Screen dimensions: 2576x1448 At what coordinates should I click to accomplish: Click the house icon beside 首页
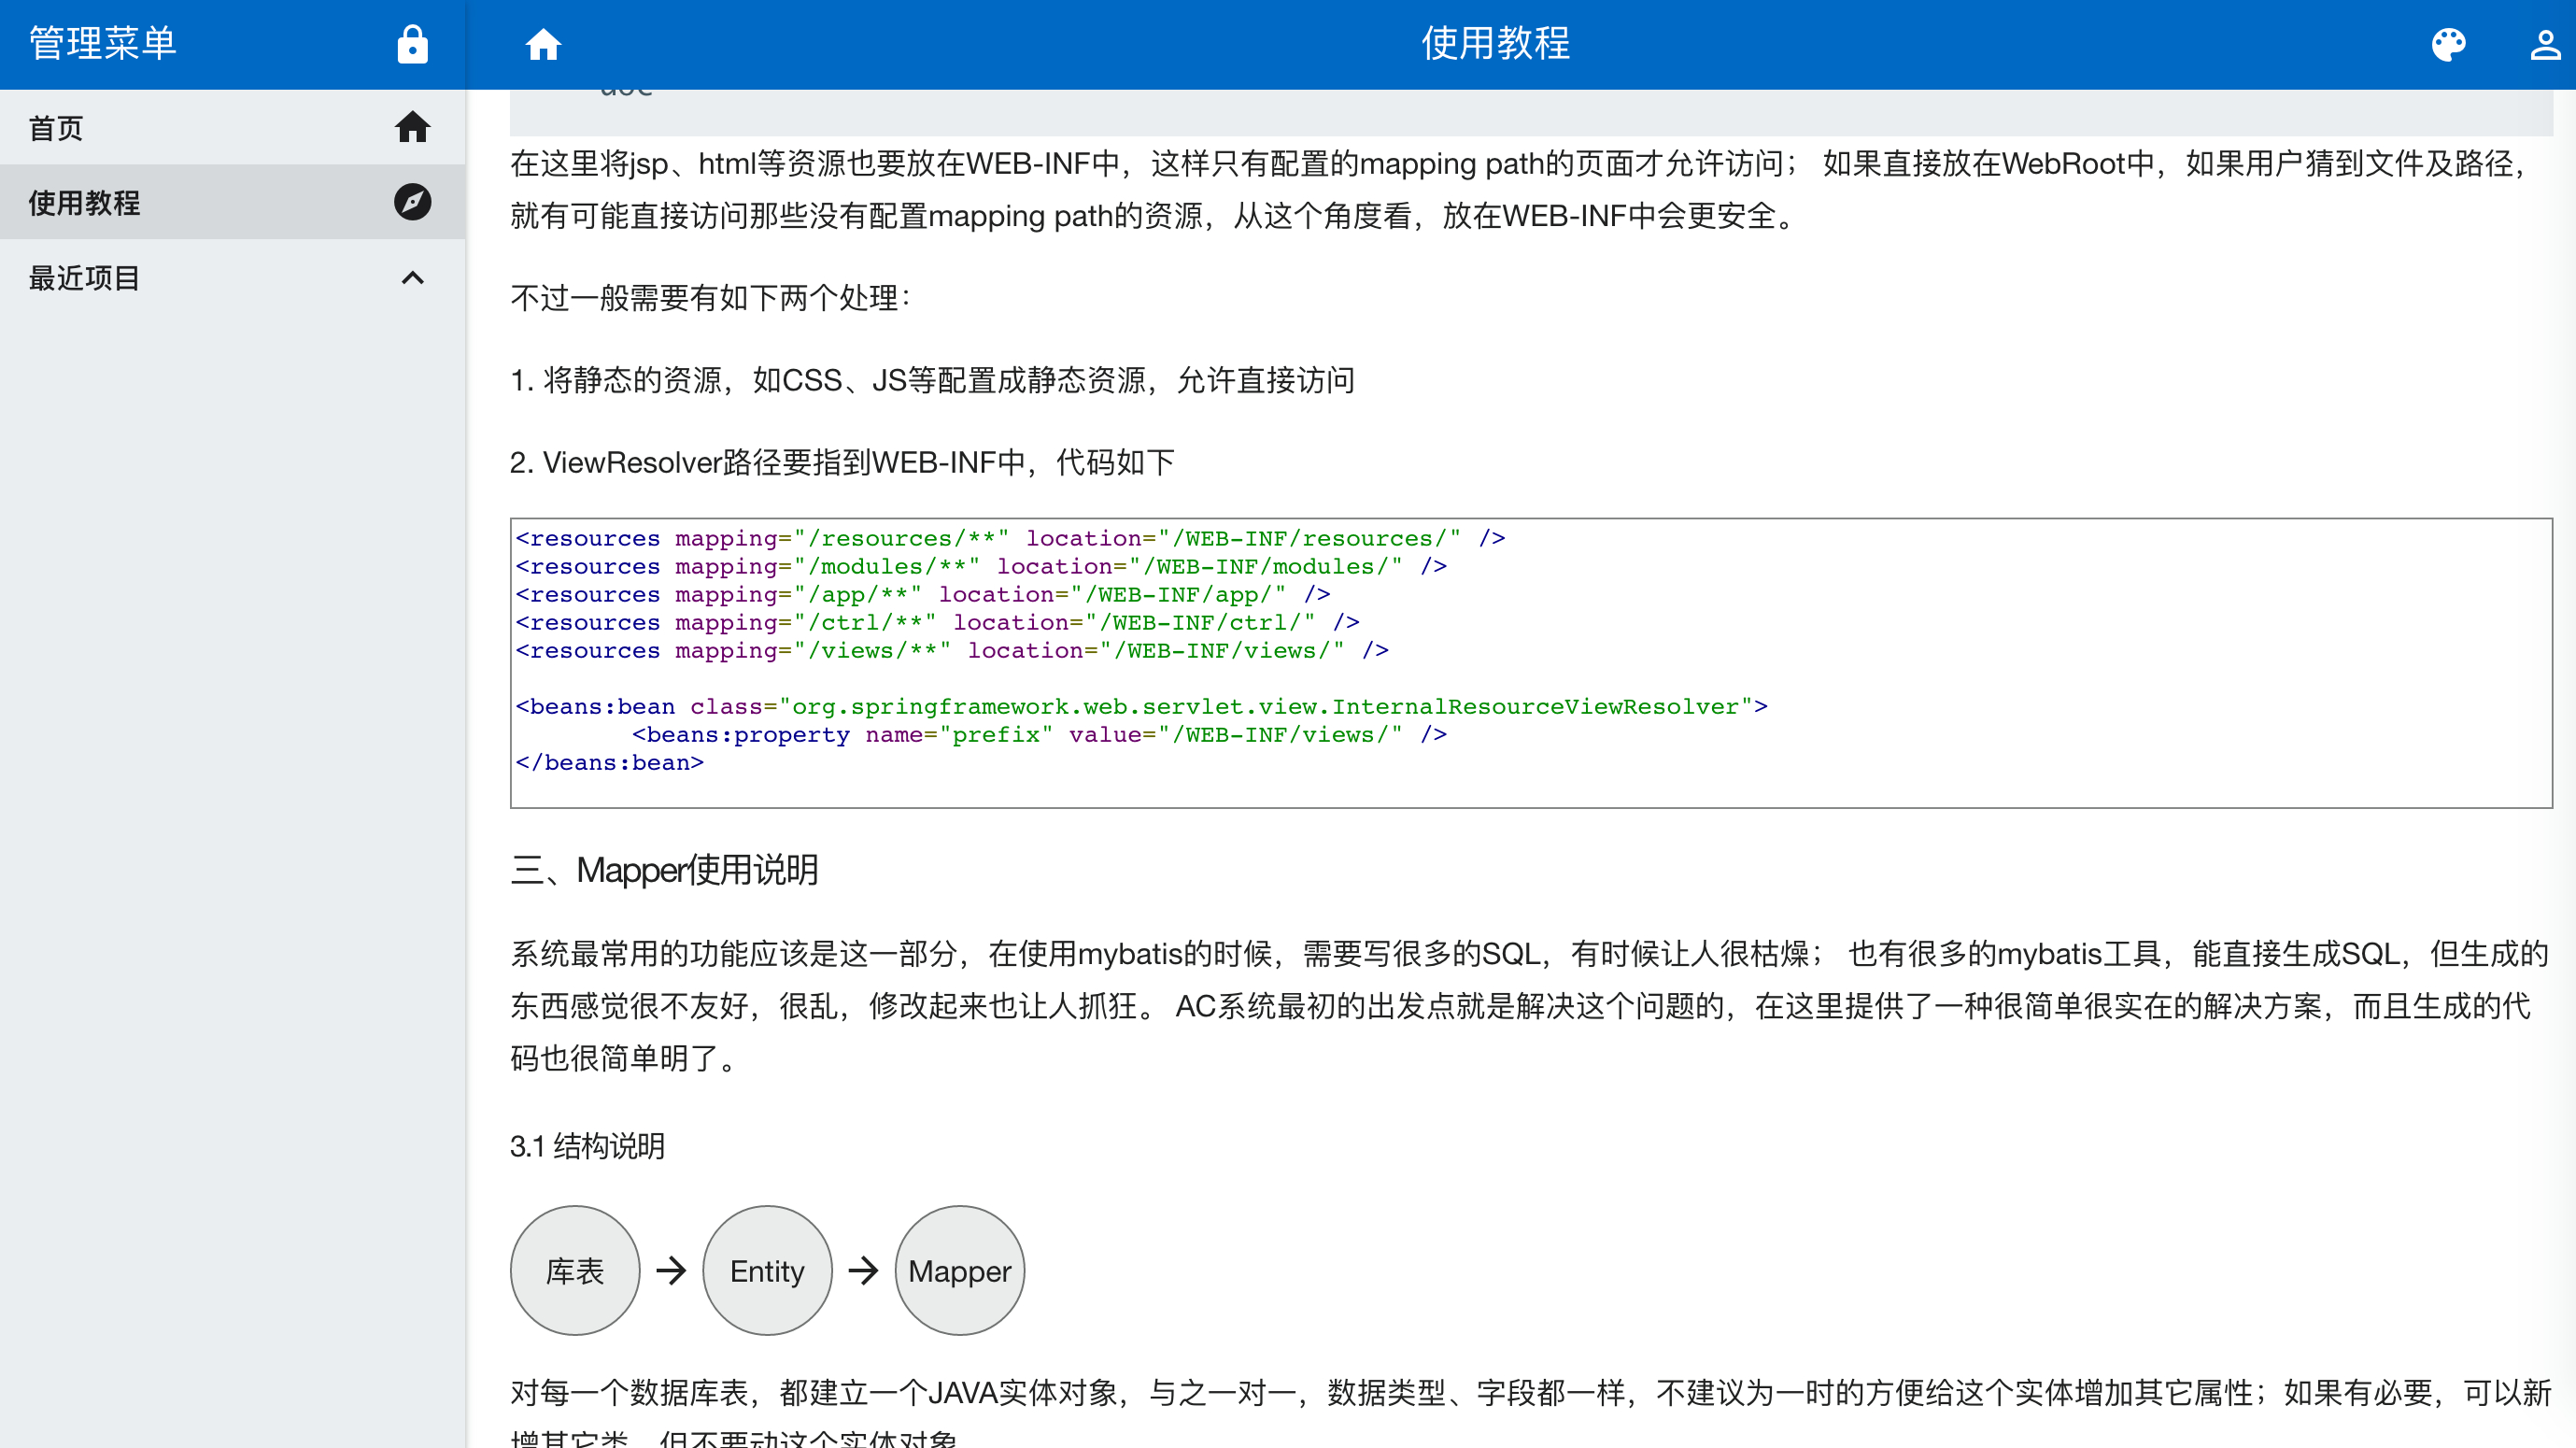pyautogui.click(x=412, y=127)
